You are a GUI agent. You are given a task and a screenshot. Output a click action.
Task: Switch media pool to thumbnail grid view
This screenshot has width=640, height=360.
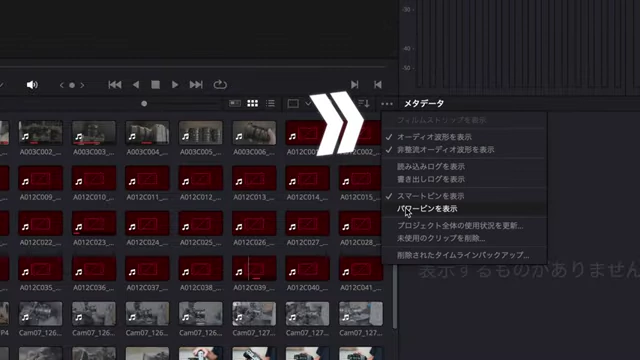point(253,104)
